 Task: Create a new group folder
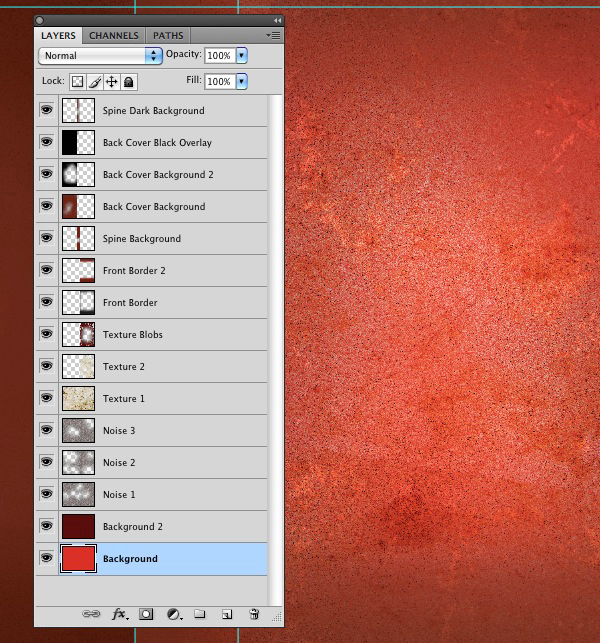[200, 614]
